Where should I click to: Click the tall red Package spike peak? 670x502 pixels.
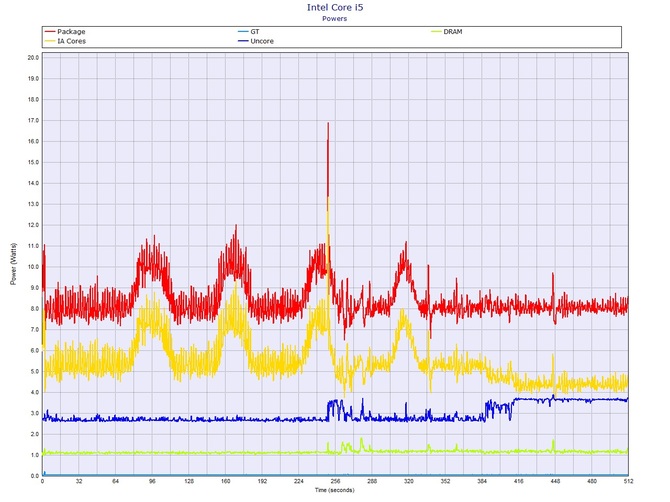click(x=328, y=124)
